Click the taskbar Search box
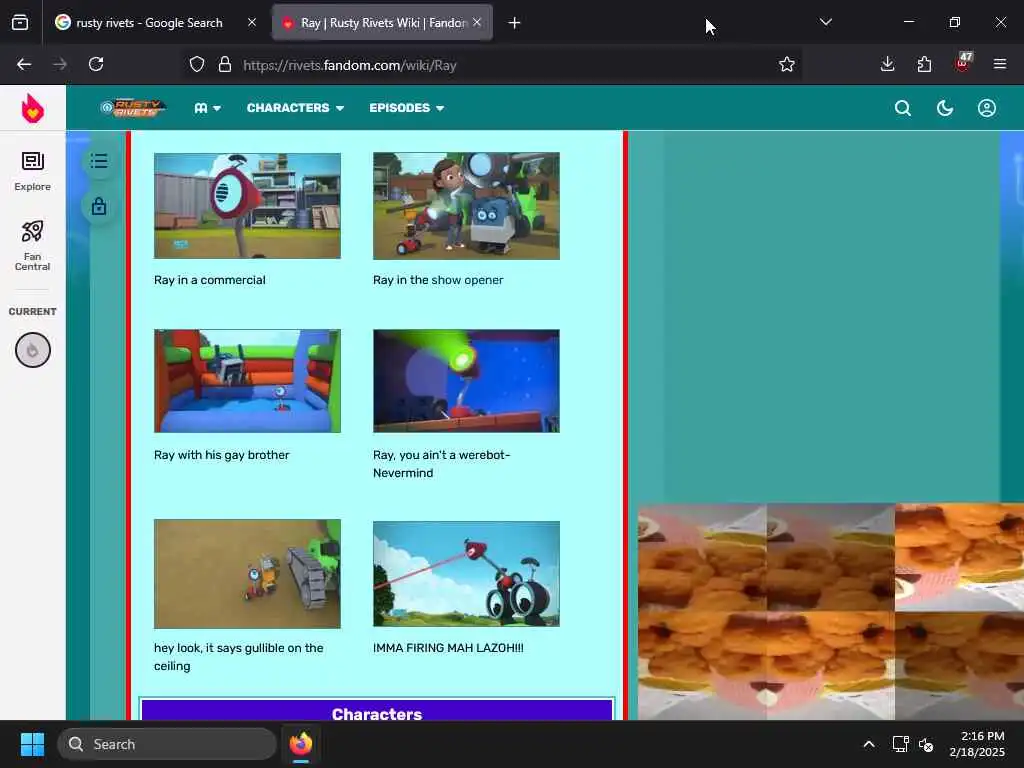The width and height of the screenshot is (1024, 768). point(167,744)
